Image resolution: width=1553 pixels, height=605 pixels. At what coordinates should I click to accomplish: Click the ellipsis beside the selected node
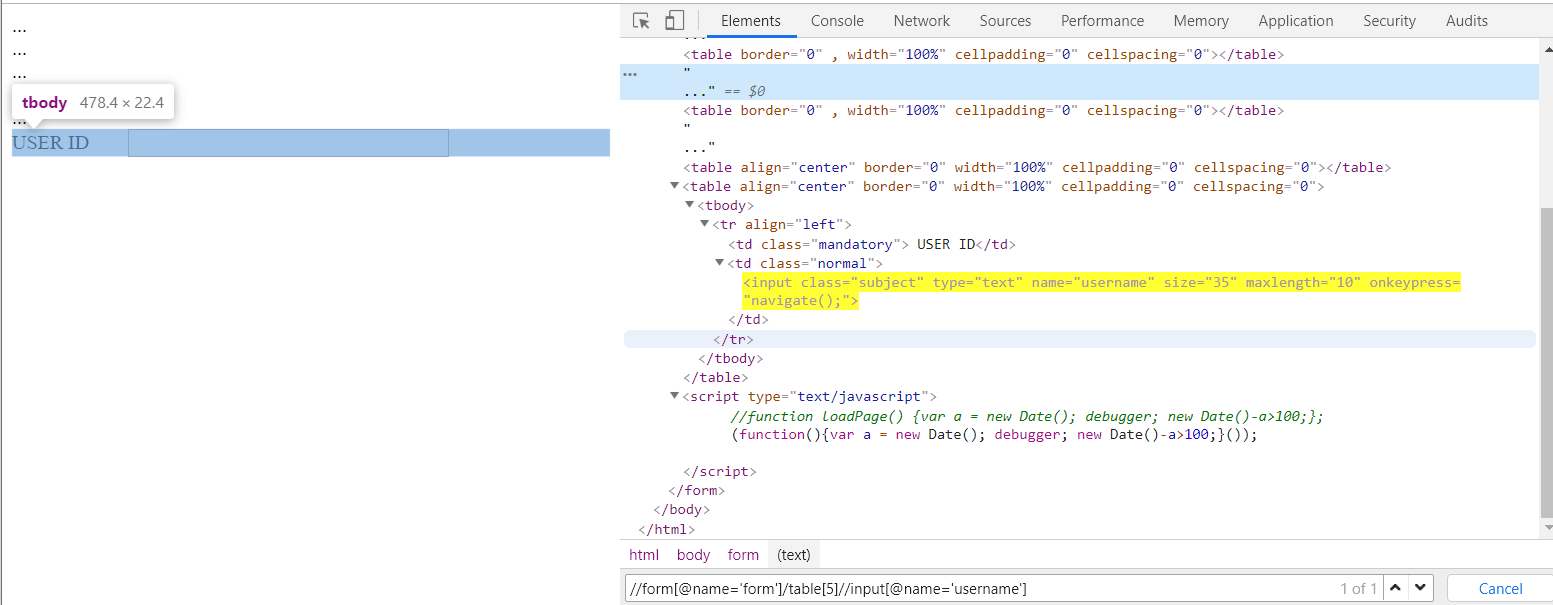point(630,74)
